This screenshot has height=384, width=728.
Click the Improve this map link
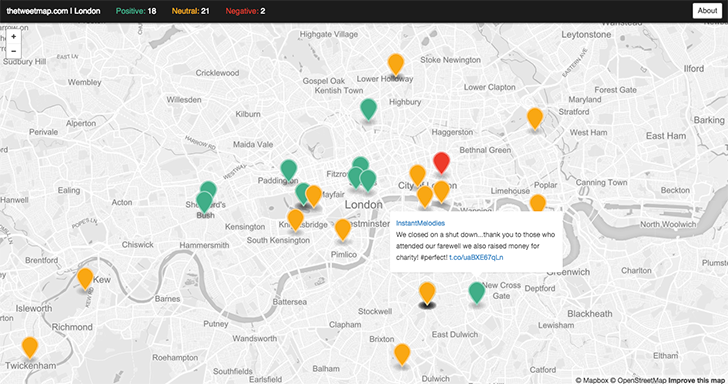(696, 380)
